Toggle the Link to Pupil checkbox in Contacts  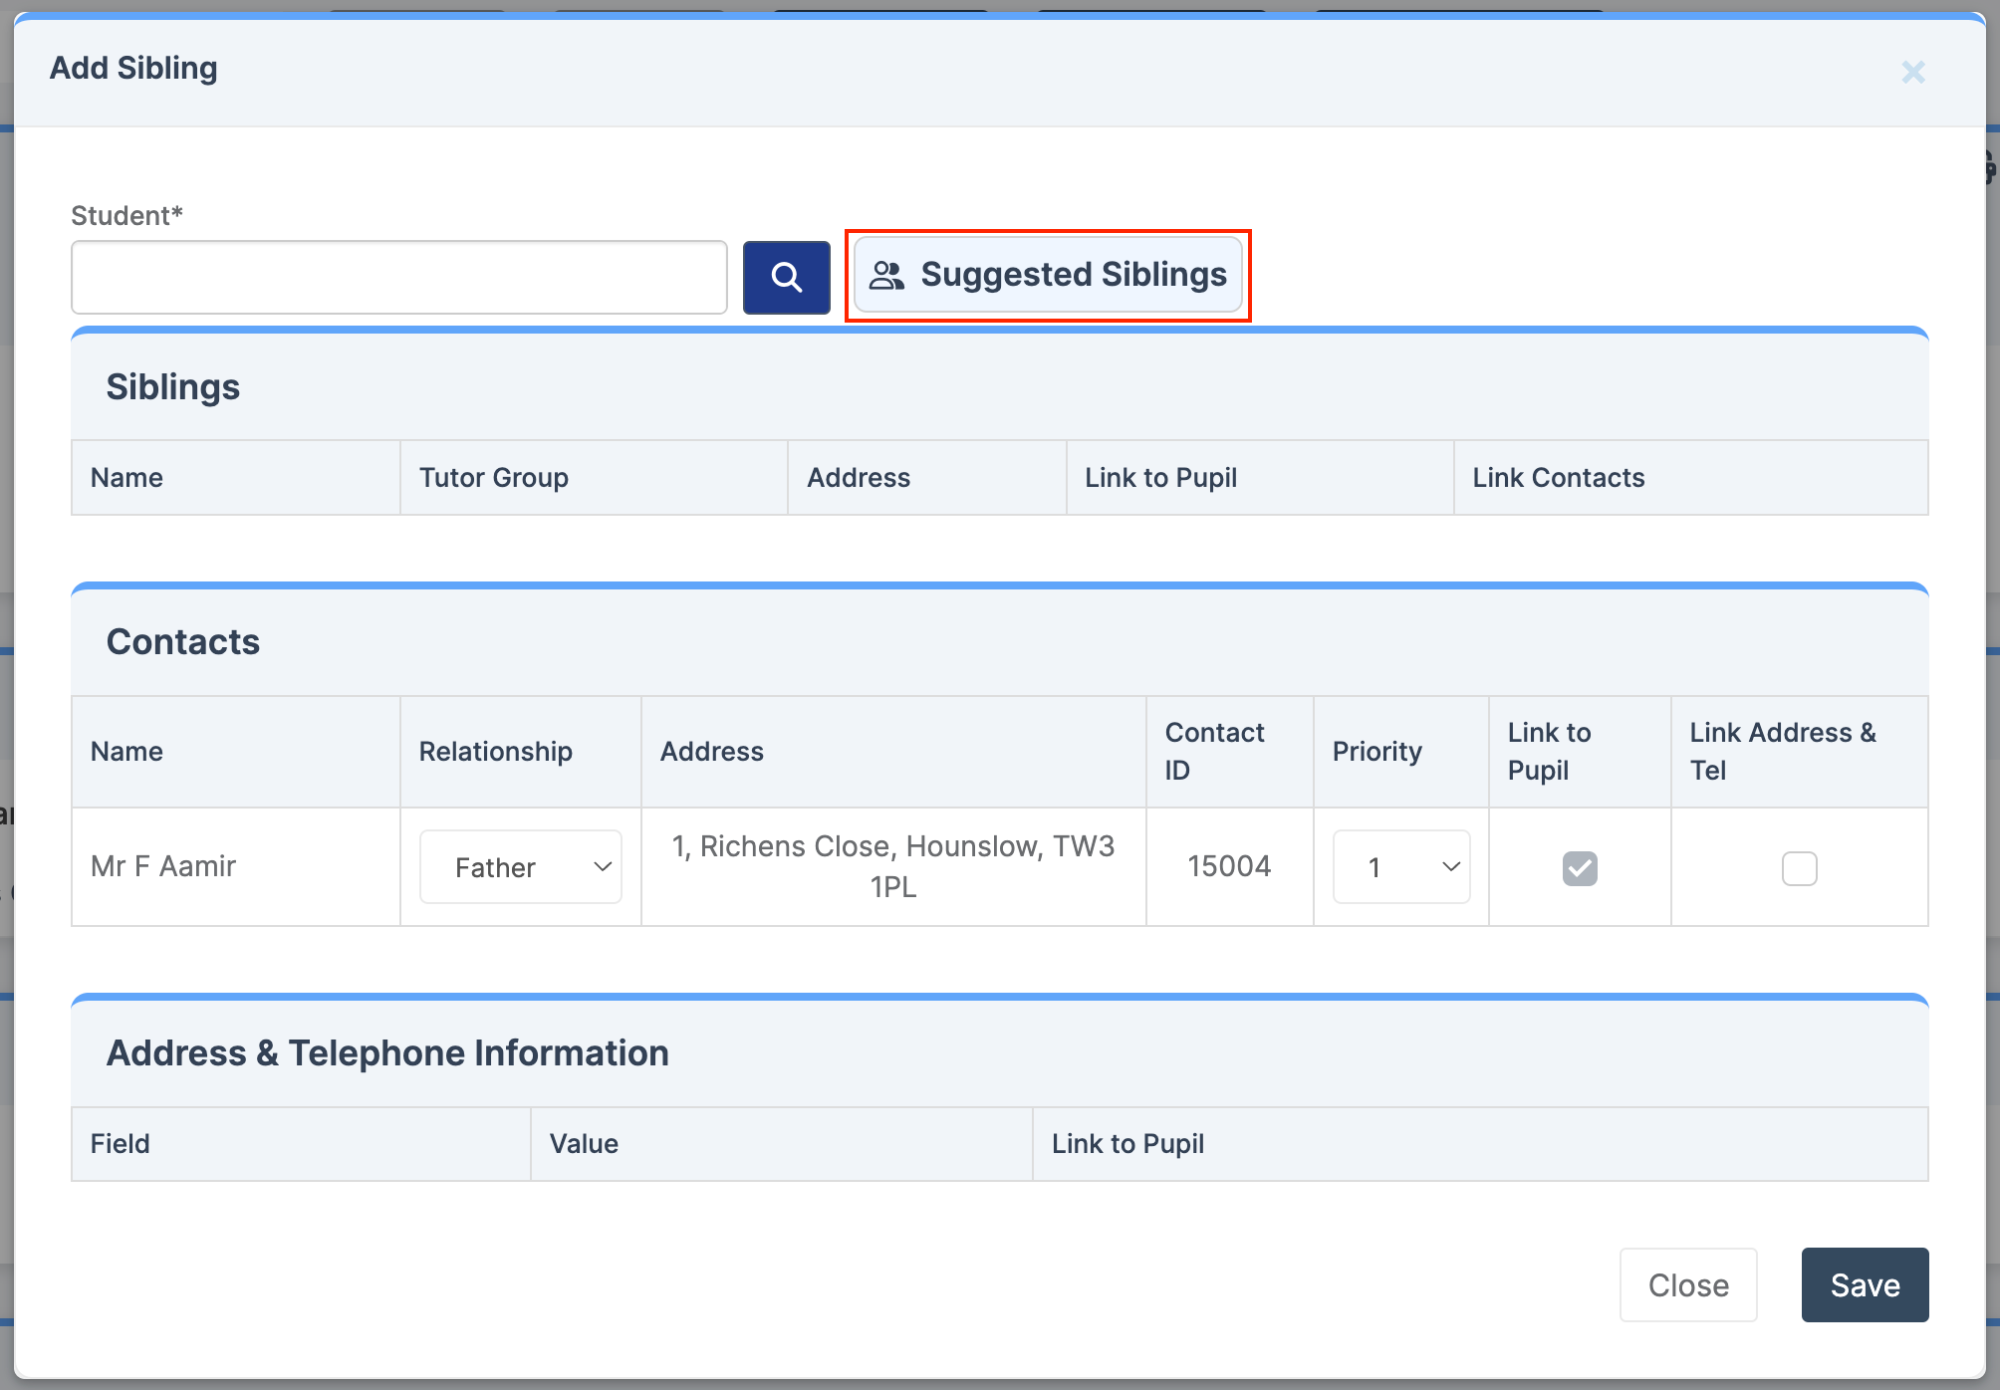1579,868
